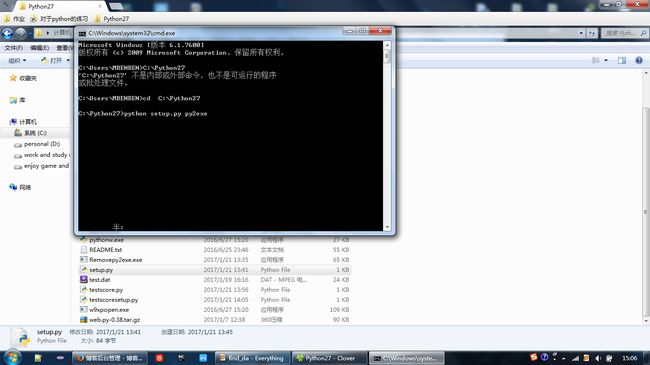Open the 对于python的练习 bookmark
This screenshot has width=650, height=365.
pos(59,19)
